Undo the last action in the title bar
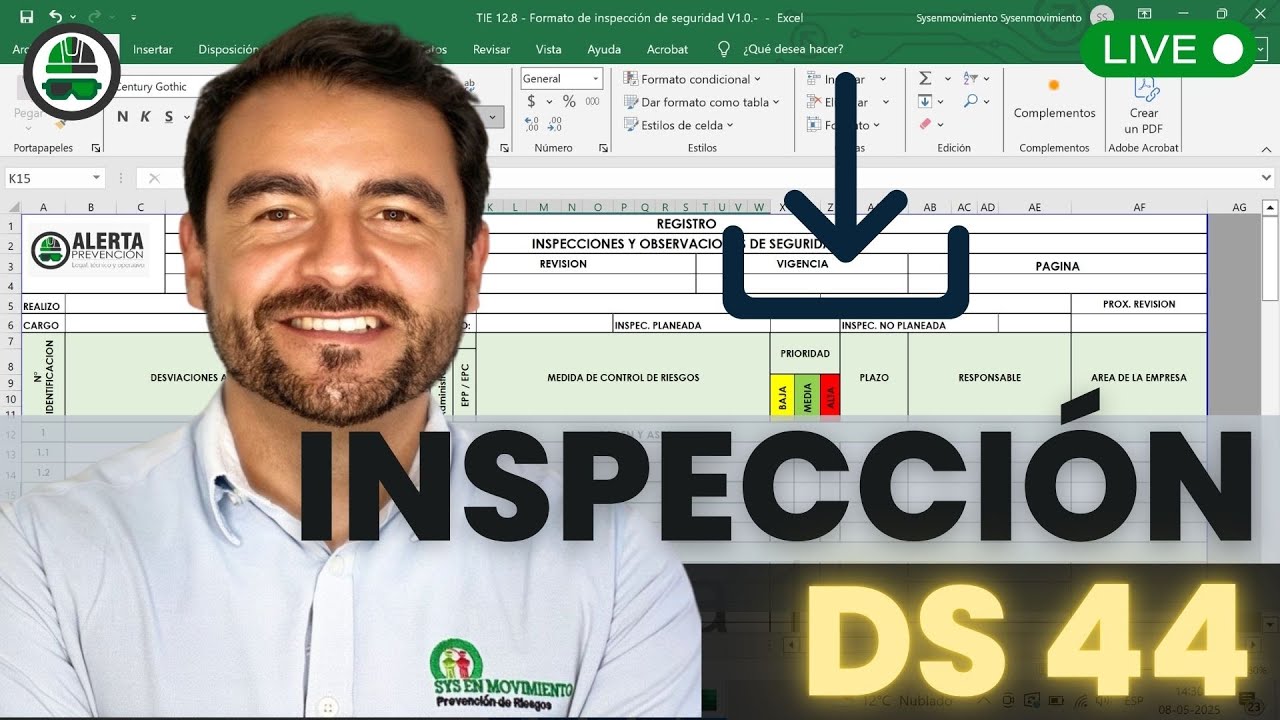The height and width of the screenshot is (720, 1280). (55, 17)
